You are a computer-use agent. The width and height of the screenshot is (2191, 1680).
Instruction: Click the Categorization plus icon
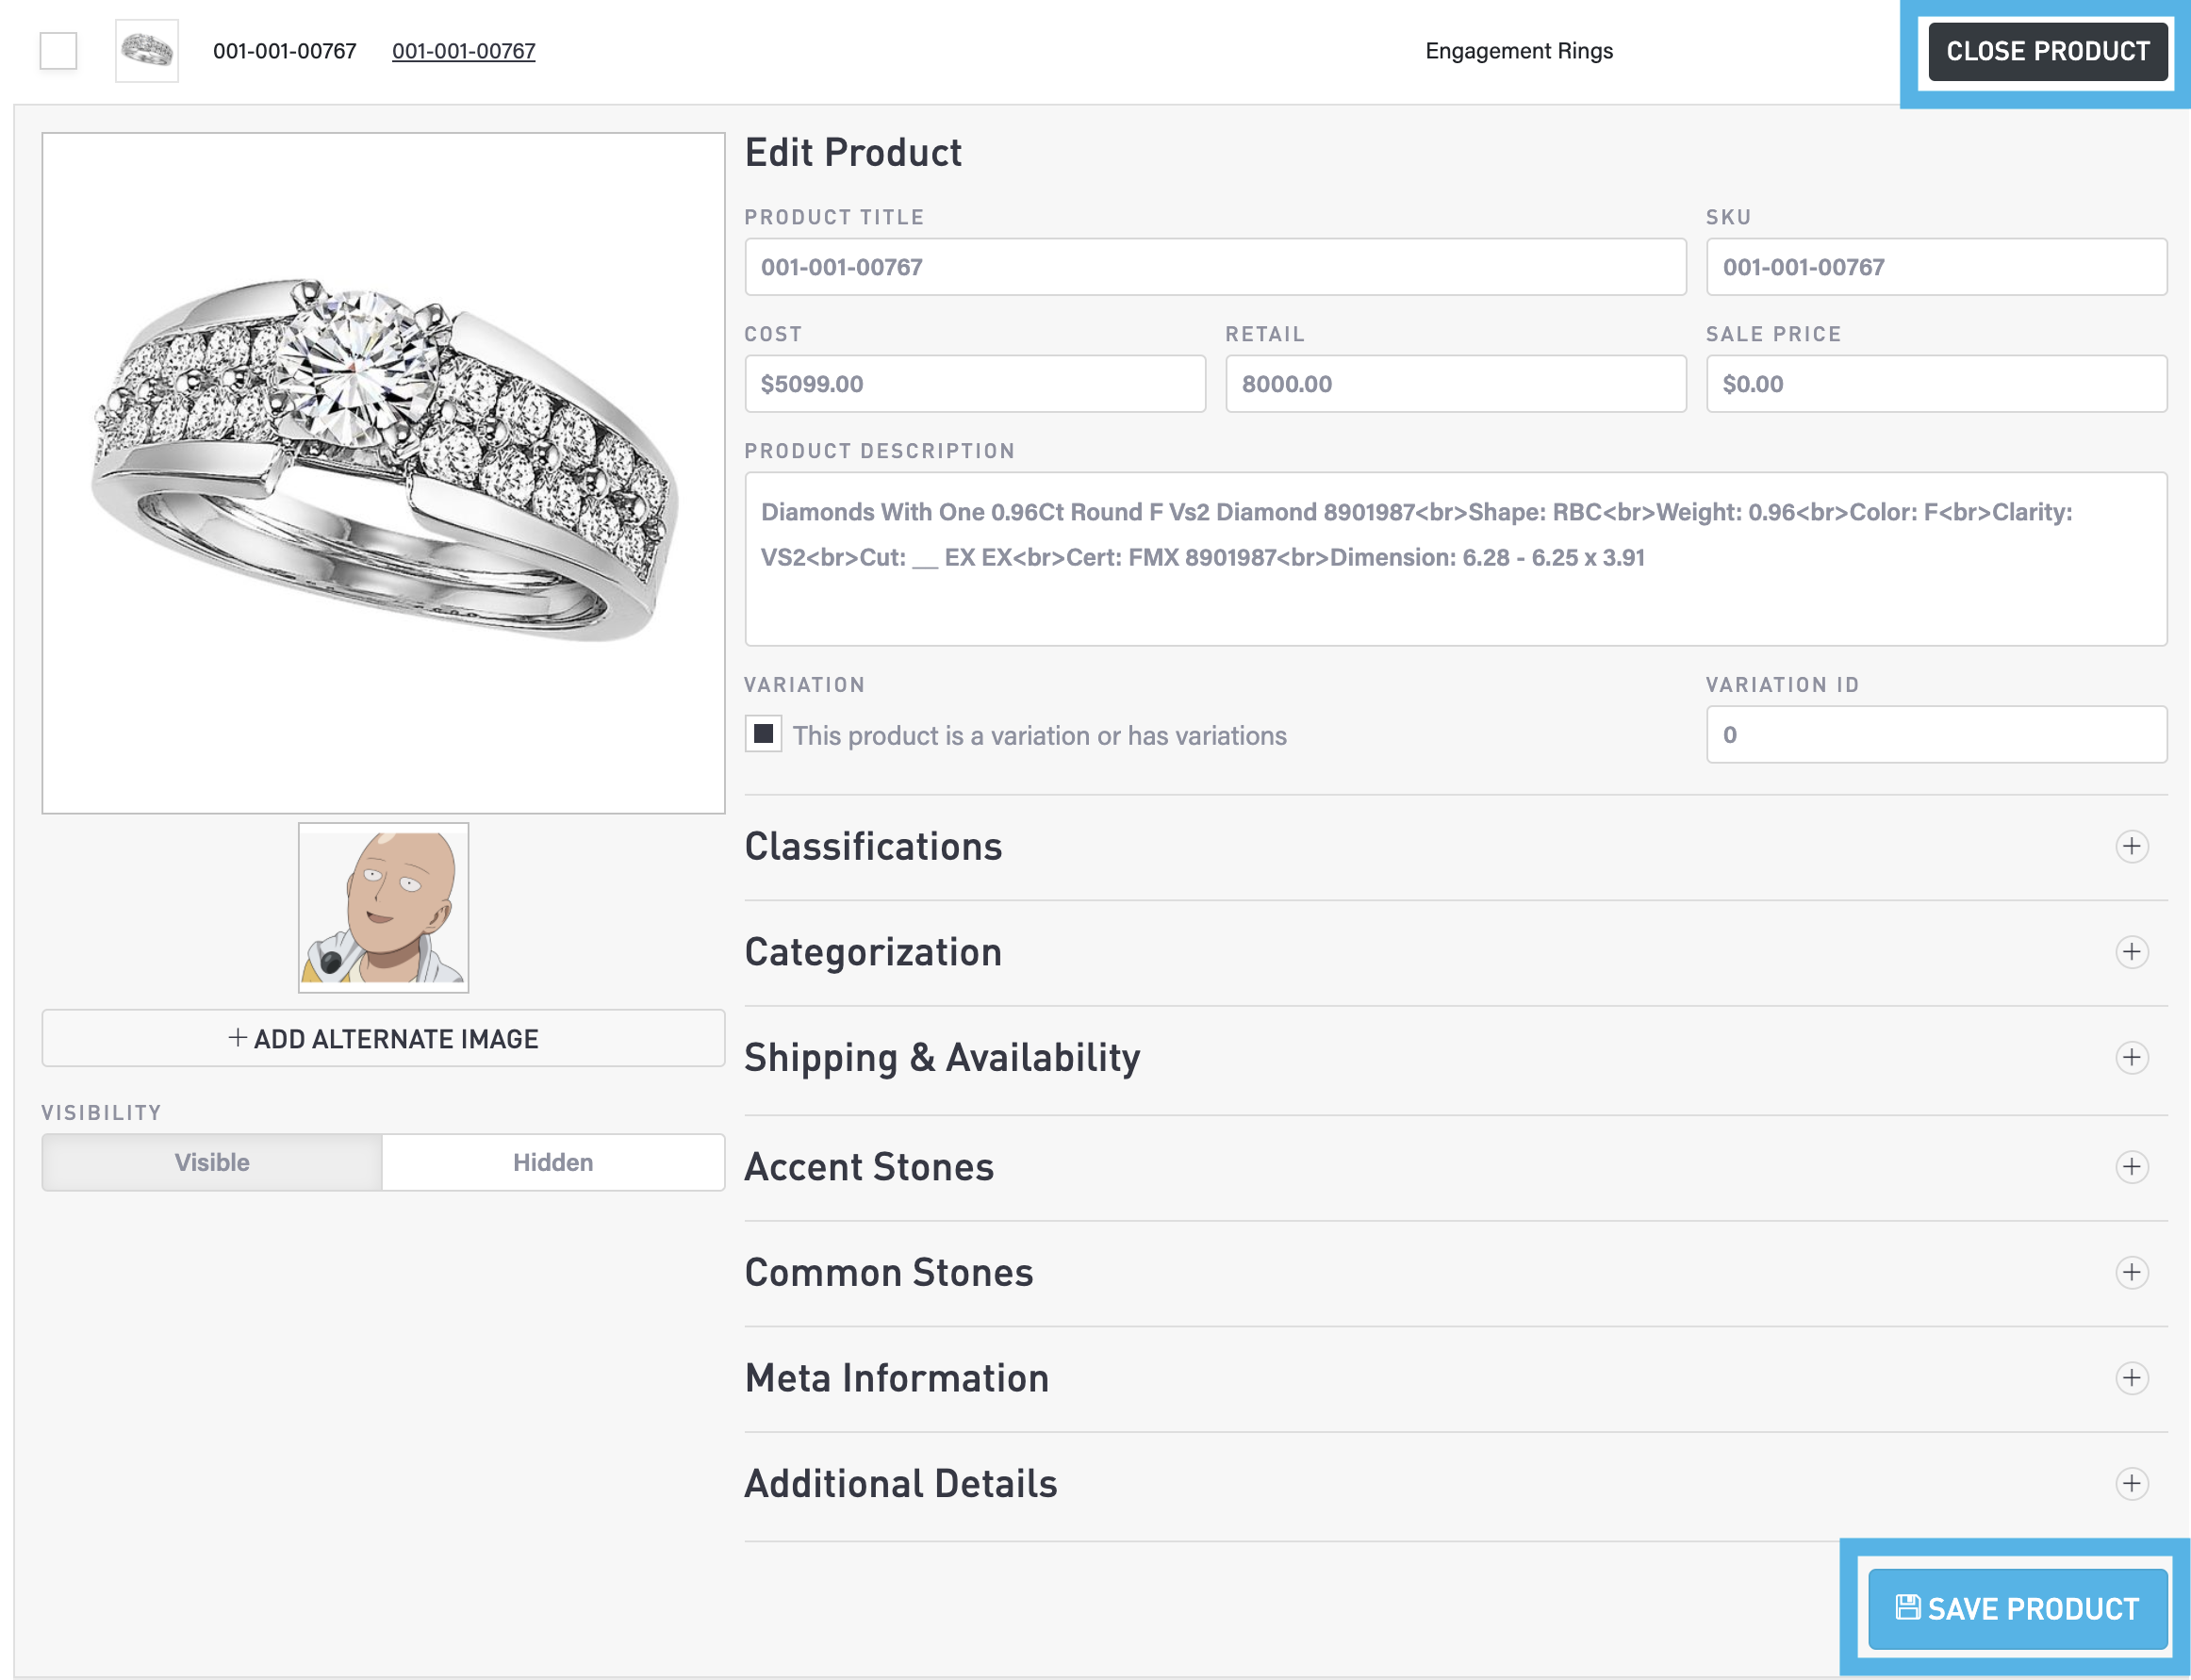click(2131, 951)
